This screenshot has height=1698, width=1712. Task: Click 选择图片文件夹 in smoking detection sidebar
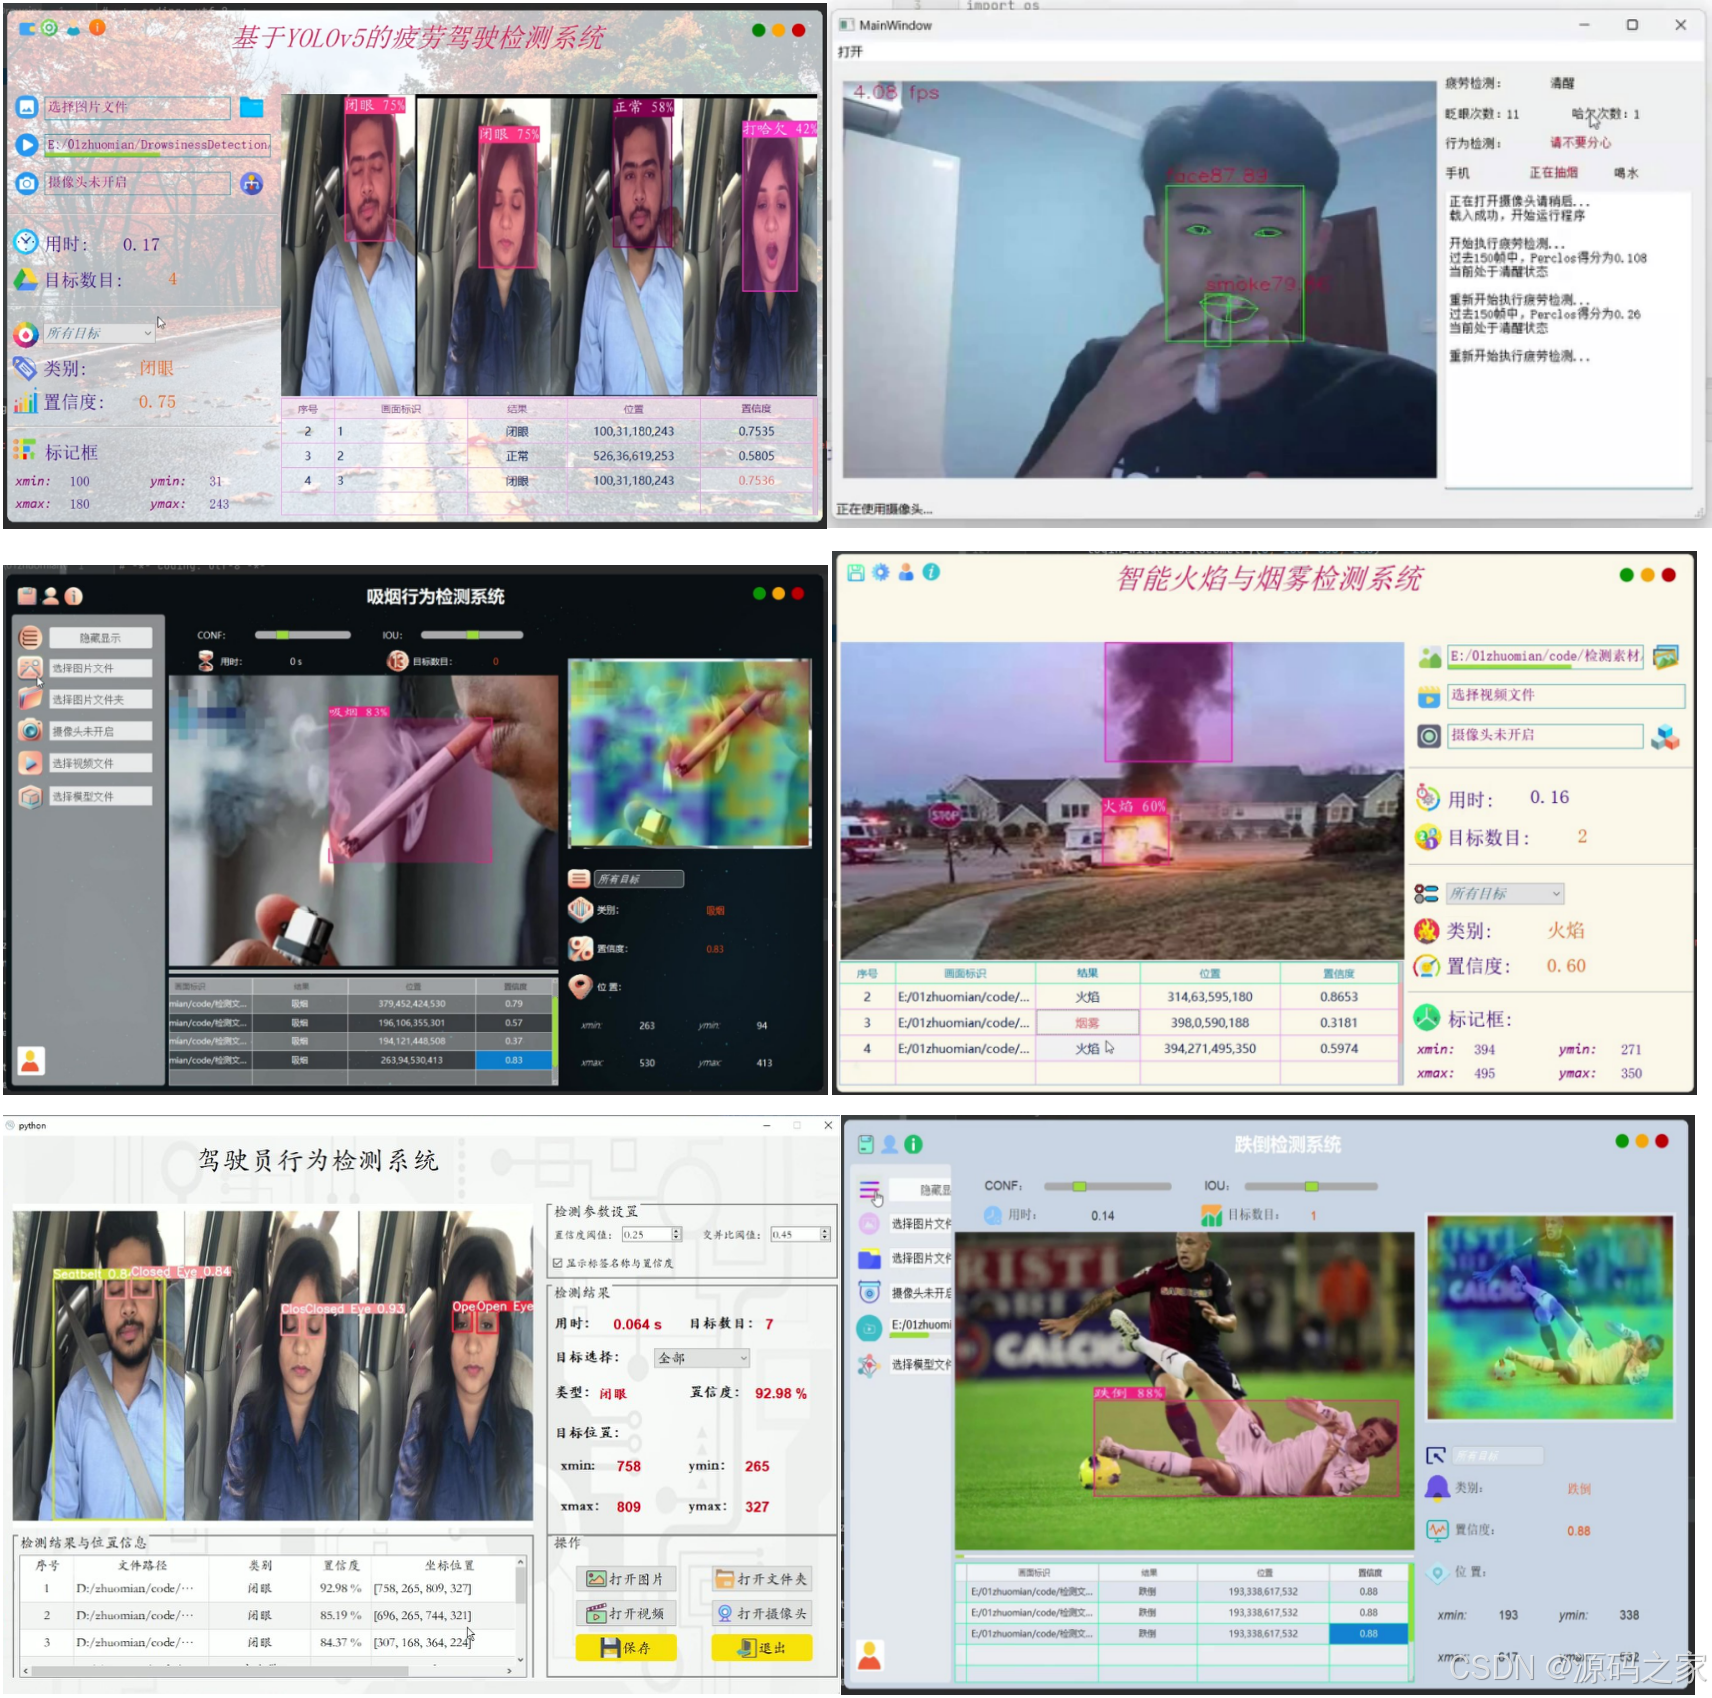click(99, 699)
